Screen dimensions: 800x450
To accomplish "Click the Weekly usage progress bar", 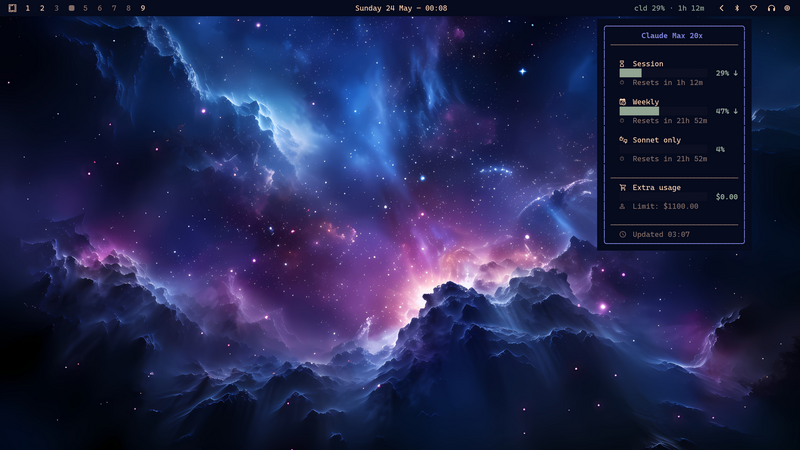I will [663, 111].
